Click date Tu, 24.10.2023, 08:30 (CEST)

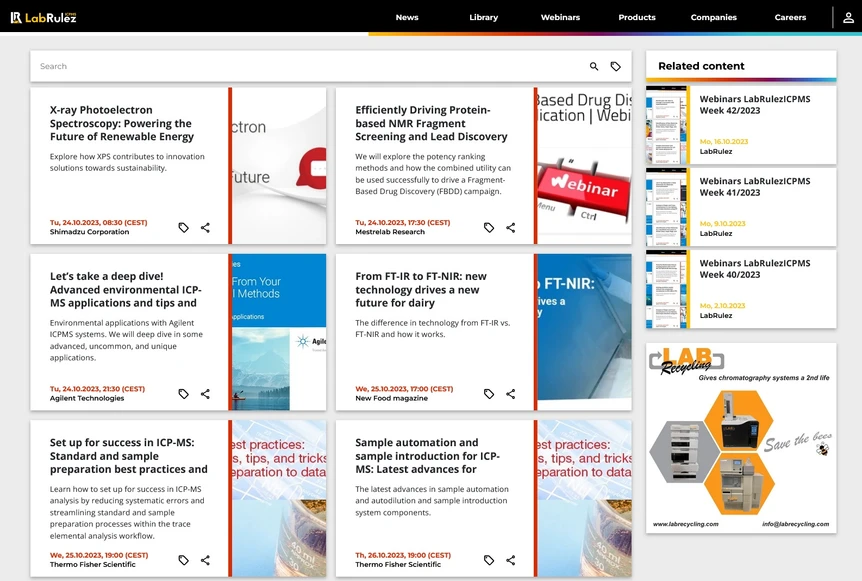click(x=98, y=223)
